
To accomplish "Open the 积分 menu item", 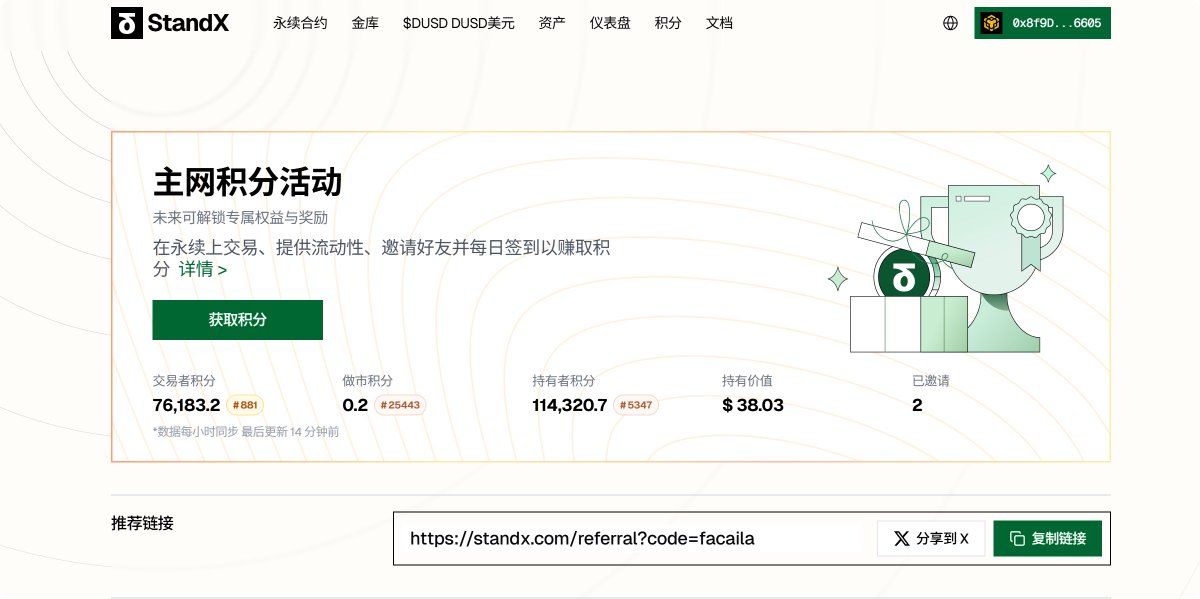I will pyautogui.click(x=668, y=23).
